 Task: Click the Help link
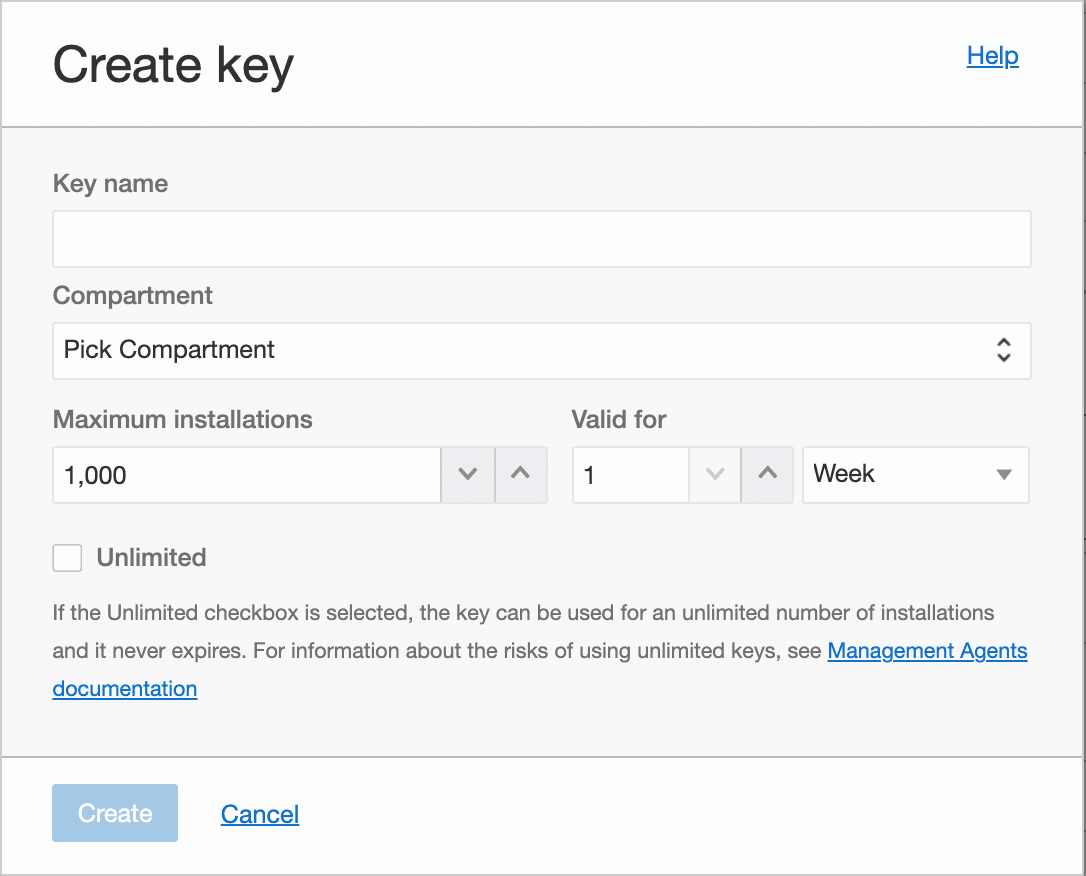pos(992,56)
